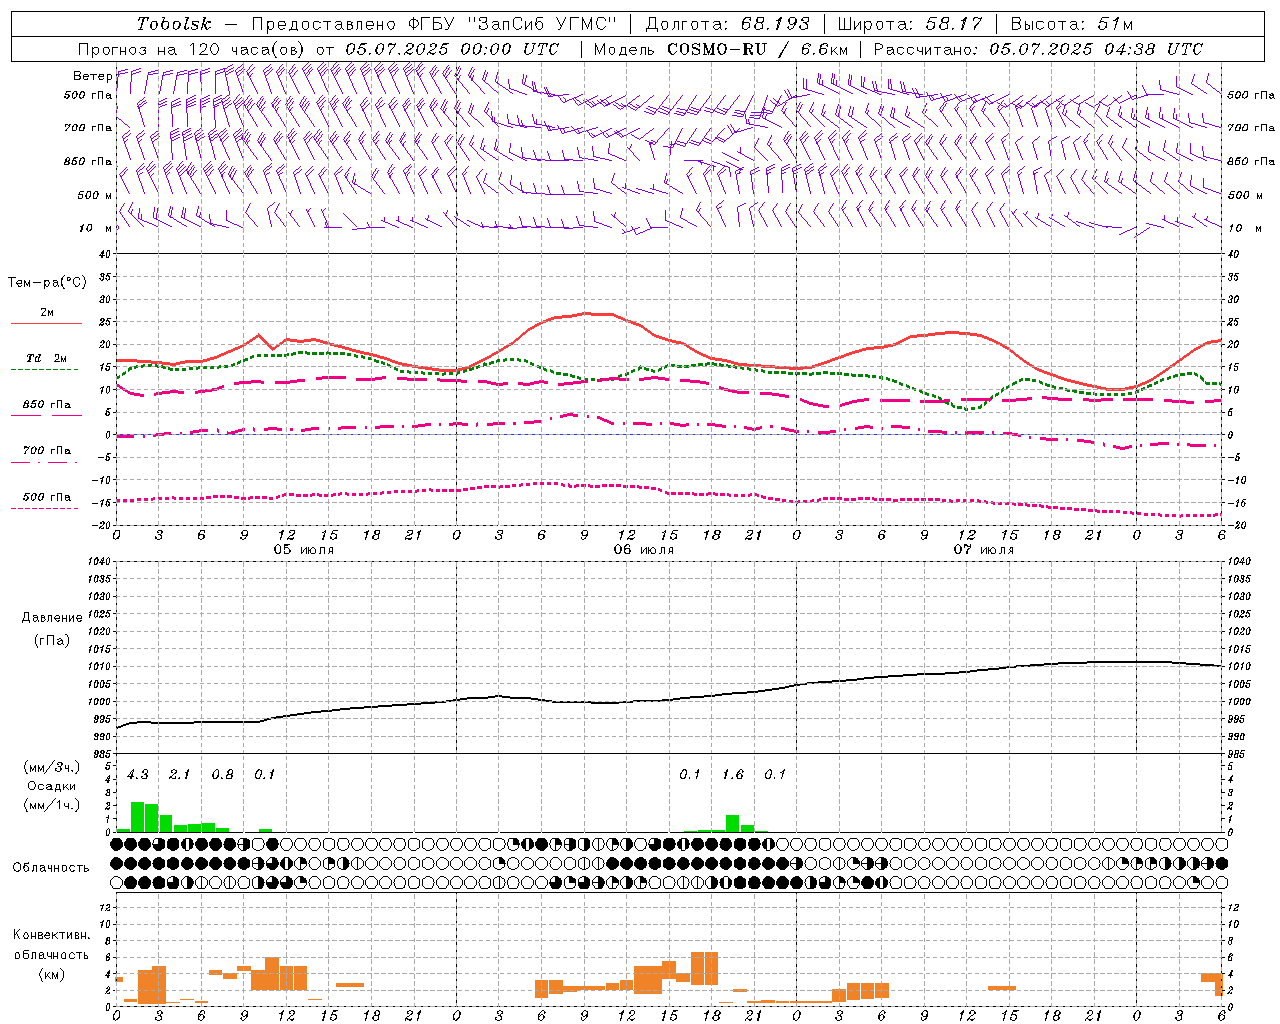Click the "1.6" three-hour precipitation value
Screen dimensions: 1280x1024
(x=733, y=775)
